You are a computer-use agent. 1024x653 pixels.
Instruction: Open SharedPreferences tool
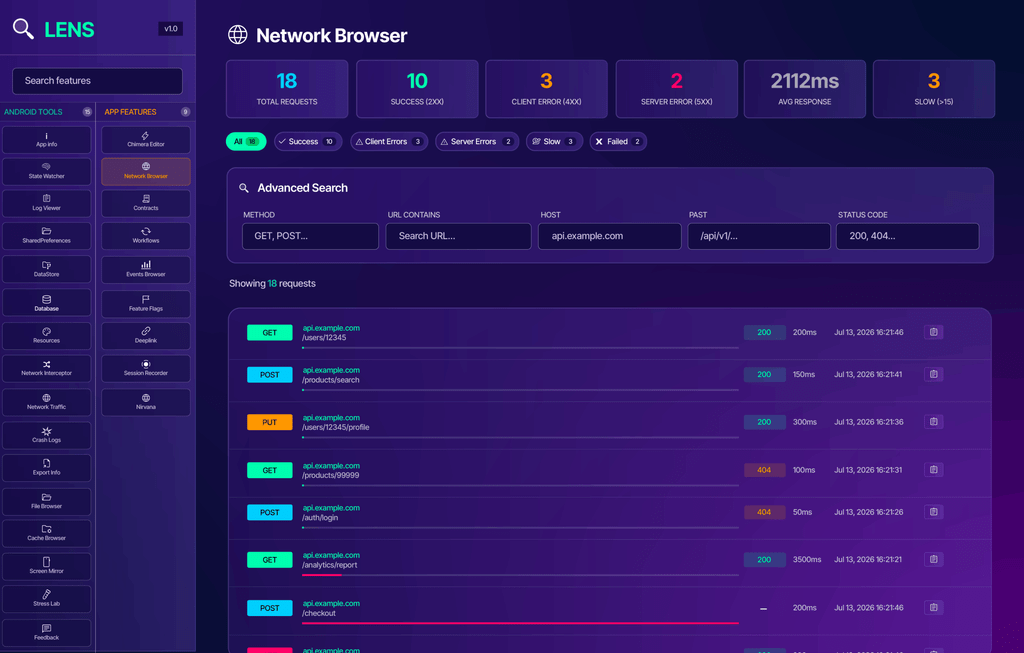[x=46, y=236]
